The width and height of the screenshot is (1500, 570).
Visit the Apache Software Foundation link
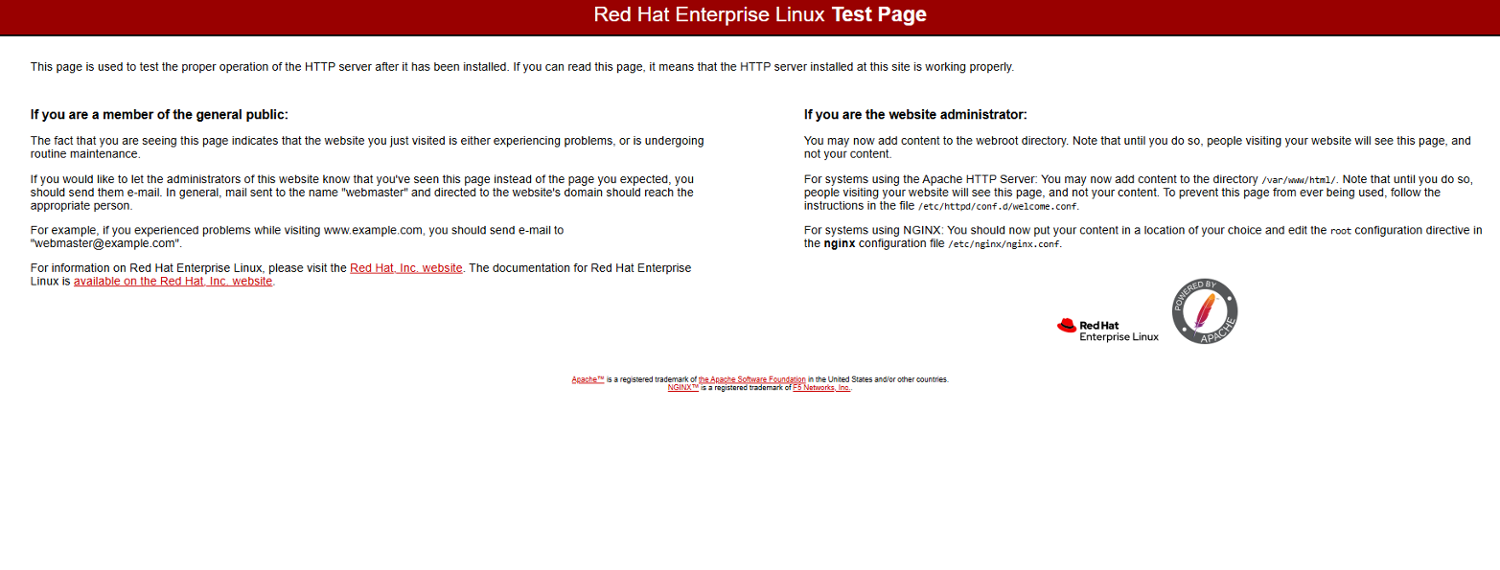(x=752, y=380)
